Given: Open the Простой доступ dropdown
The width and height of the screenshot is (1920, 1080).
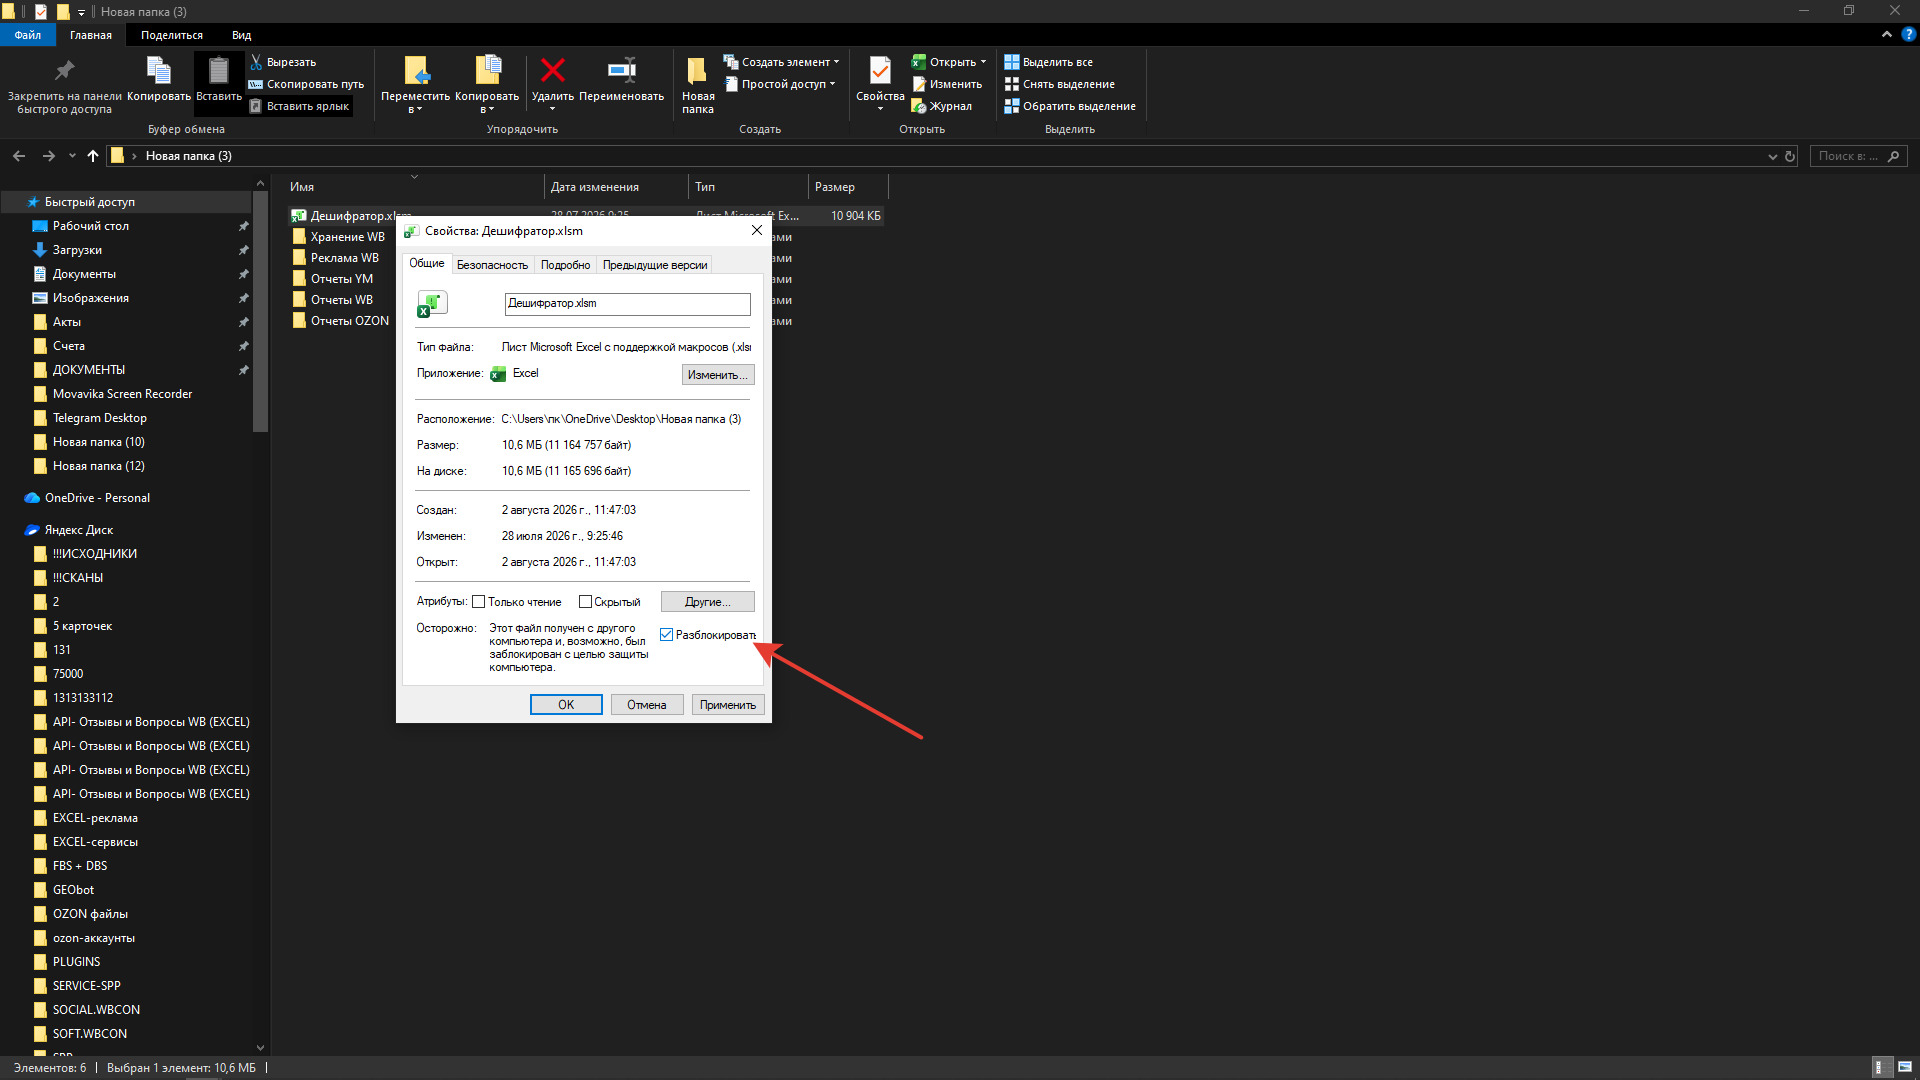Looking at the screenshot, I should [x=780, y=84].
